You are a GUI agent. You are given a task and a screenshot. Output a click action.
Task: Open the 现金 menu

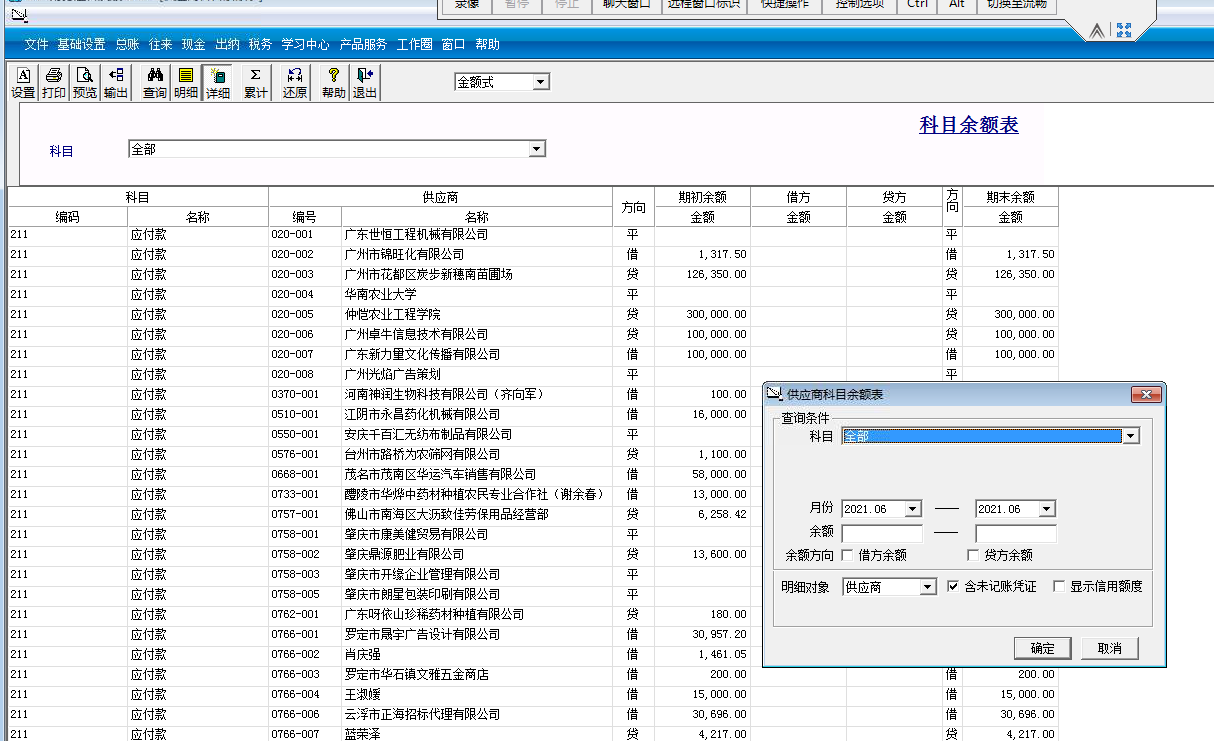194,44
